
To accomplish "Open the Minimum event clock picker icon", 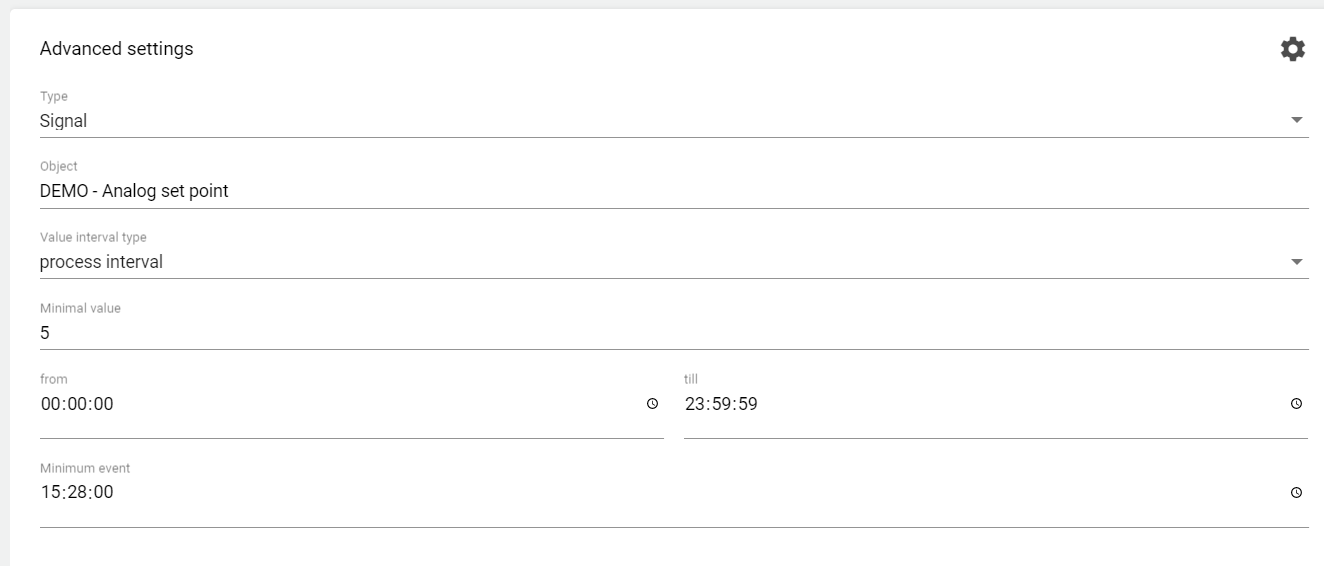I will [1296, 493].
